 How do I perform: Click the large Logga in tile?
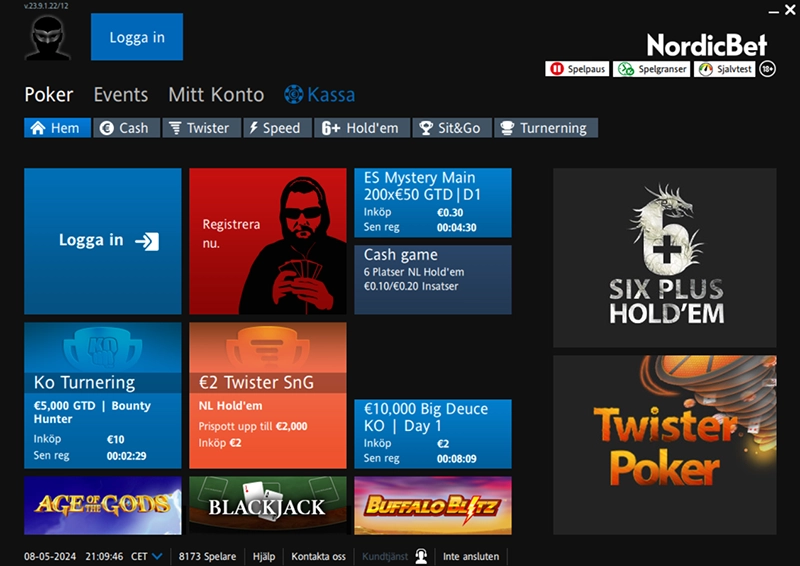(x=103, y=241)
